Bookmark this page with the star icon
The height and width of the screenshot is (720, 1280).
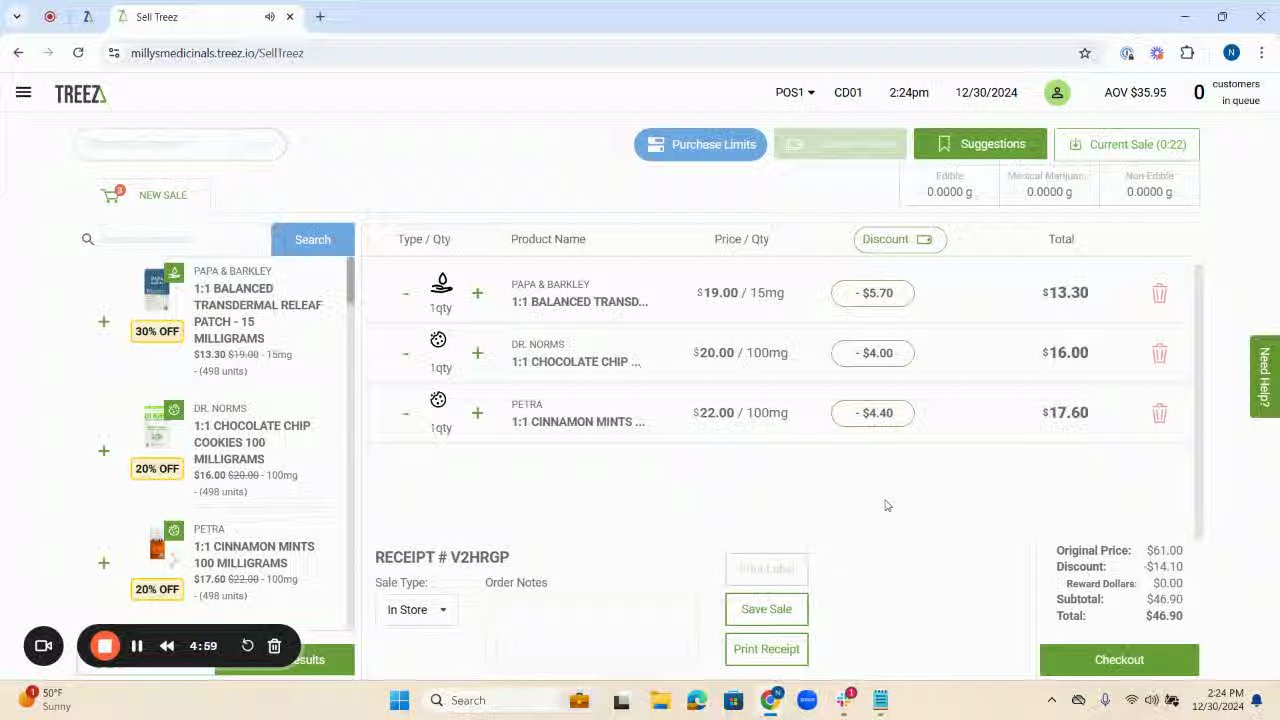(1085, 53)
